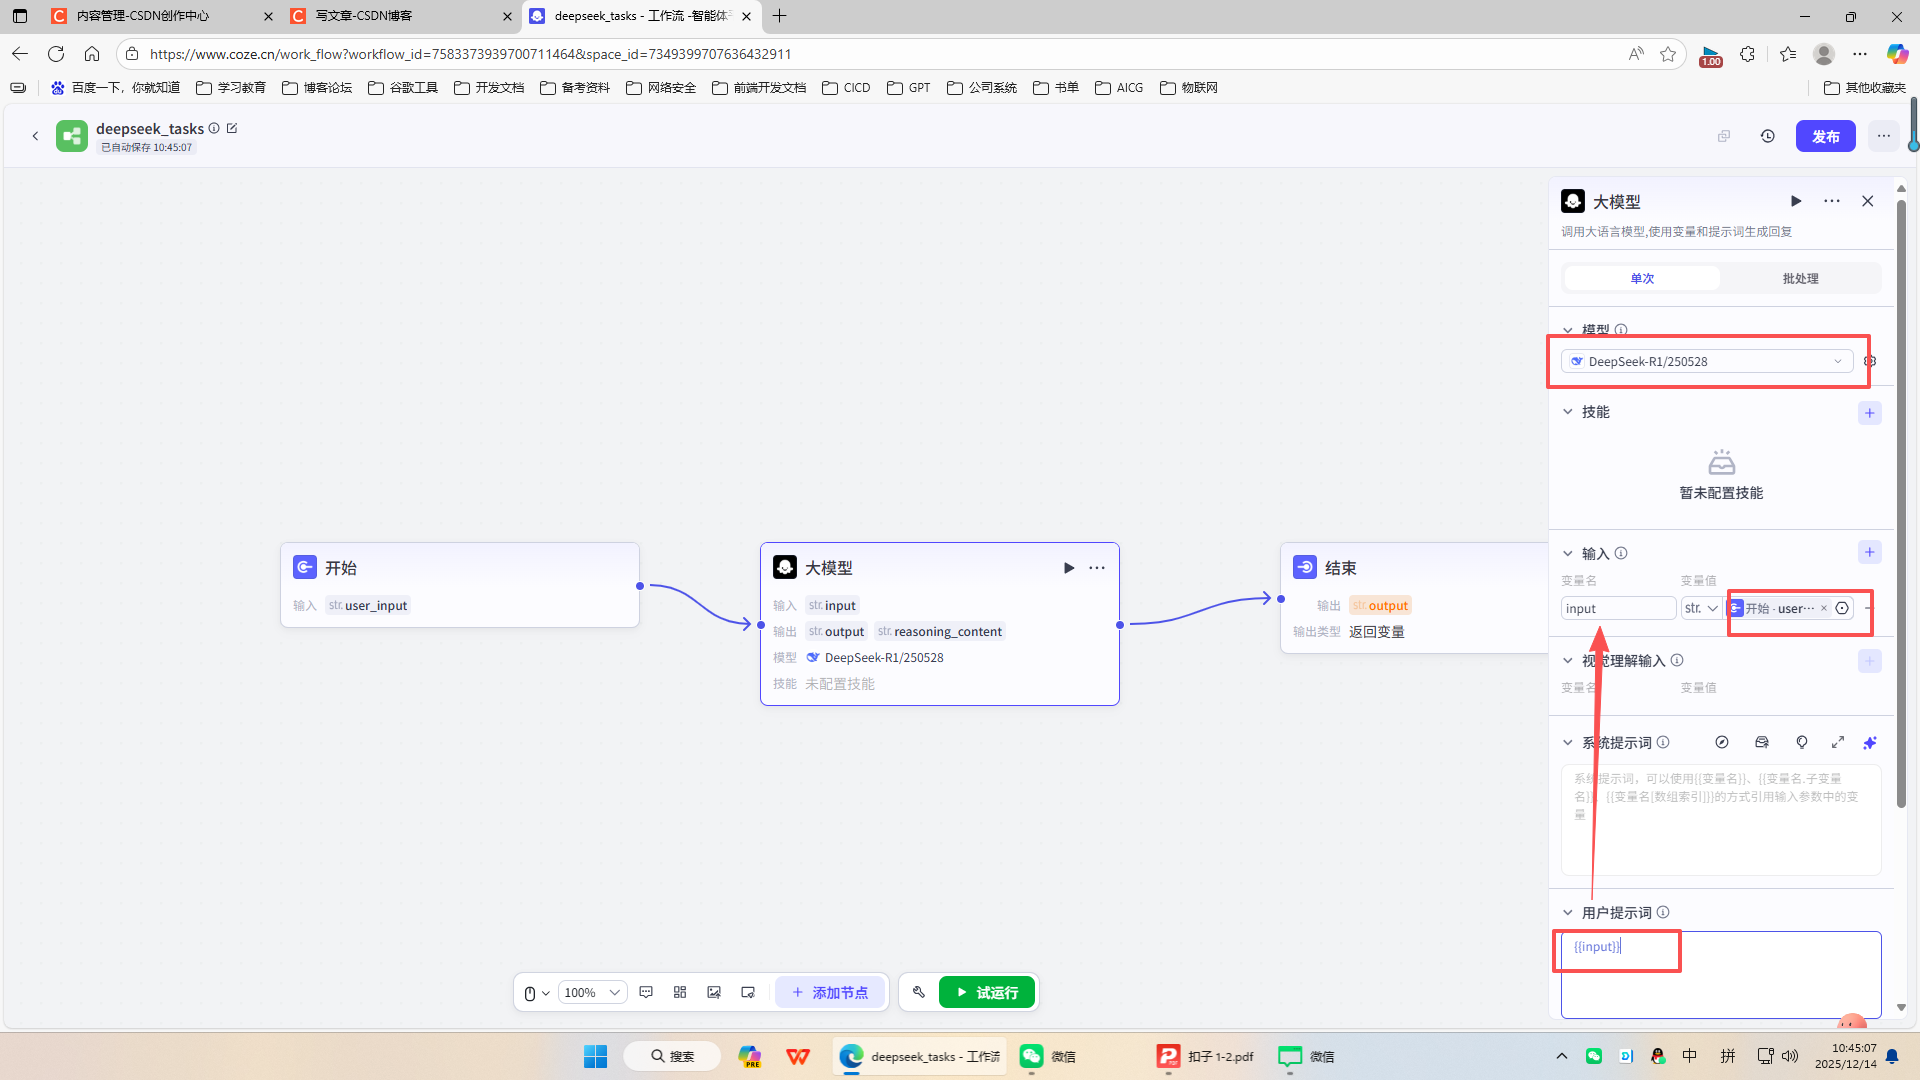
Task: Click the comment bubble icon in canvas toolbar
Action: point(646,992)
